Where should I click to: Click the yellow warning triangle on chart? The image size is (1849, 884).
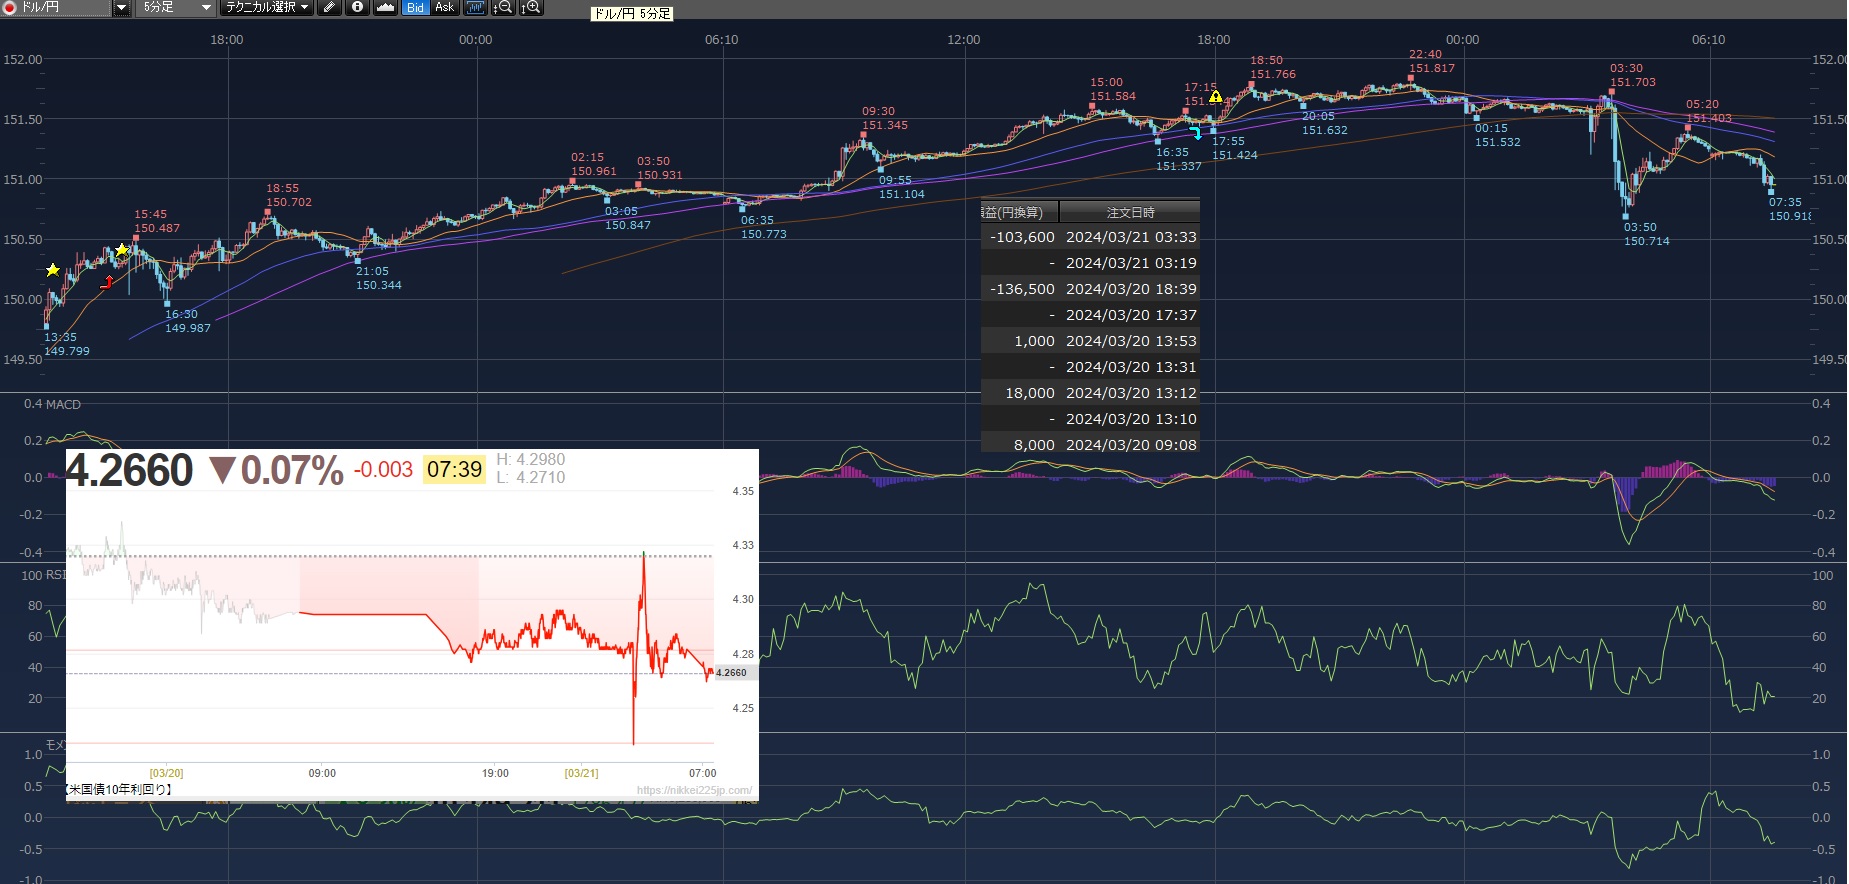pos(1215,97)
